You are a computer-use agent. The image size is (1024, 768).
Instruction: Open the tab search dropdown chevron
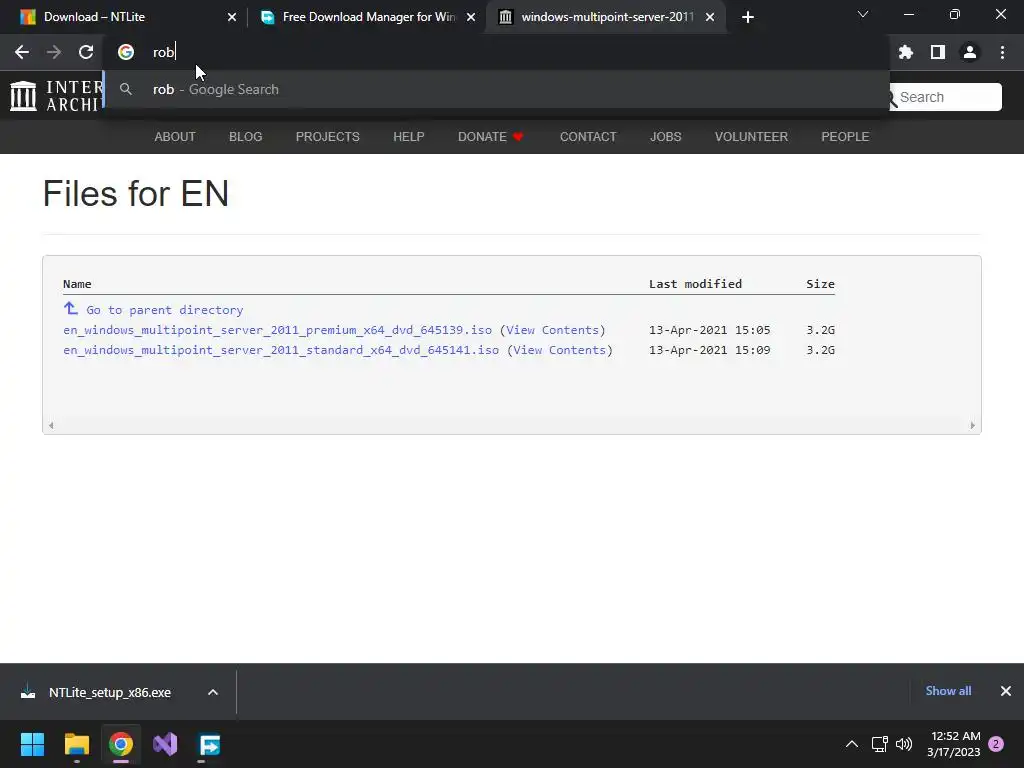(x=863, y=14)
